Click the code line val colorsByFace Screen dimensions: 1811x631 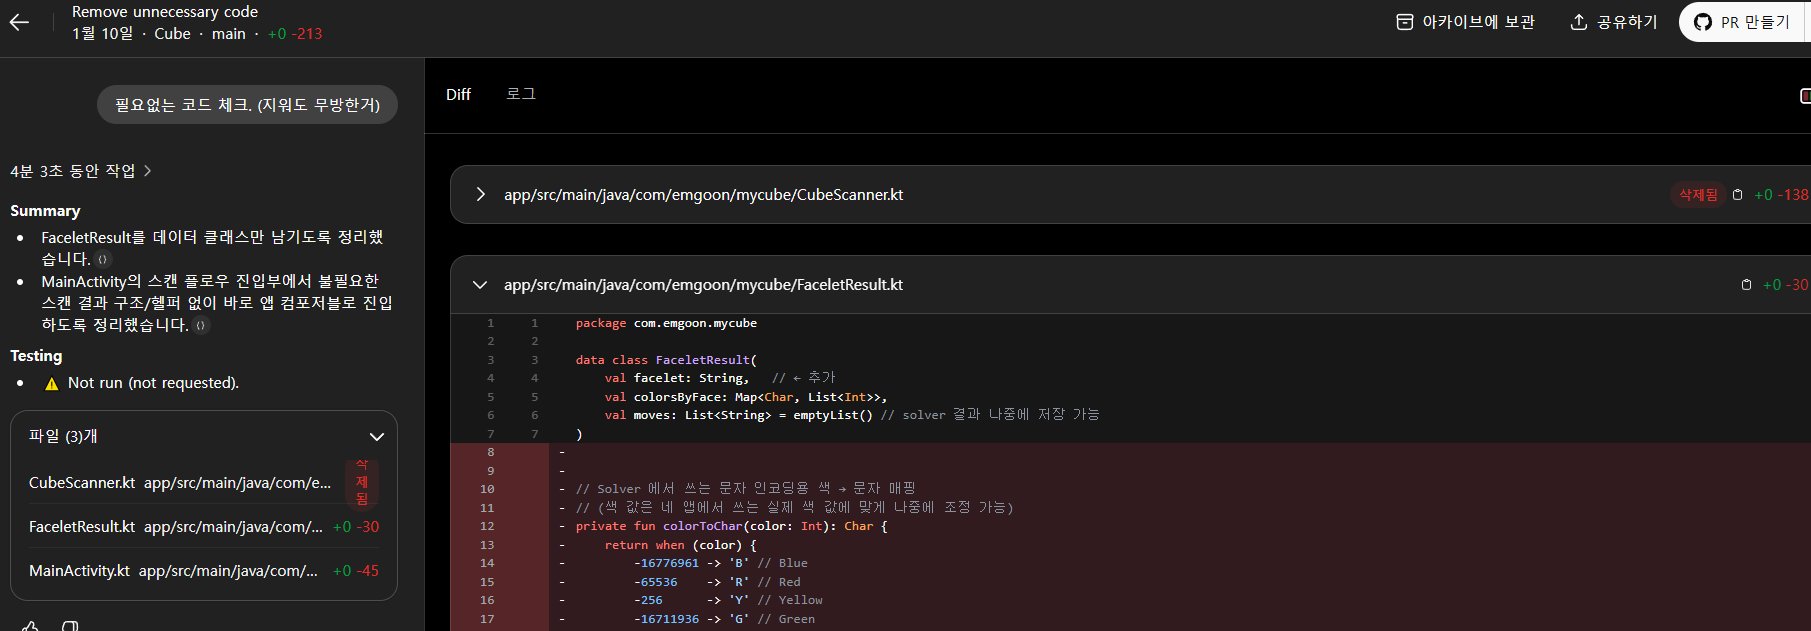[745, 397]
